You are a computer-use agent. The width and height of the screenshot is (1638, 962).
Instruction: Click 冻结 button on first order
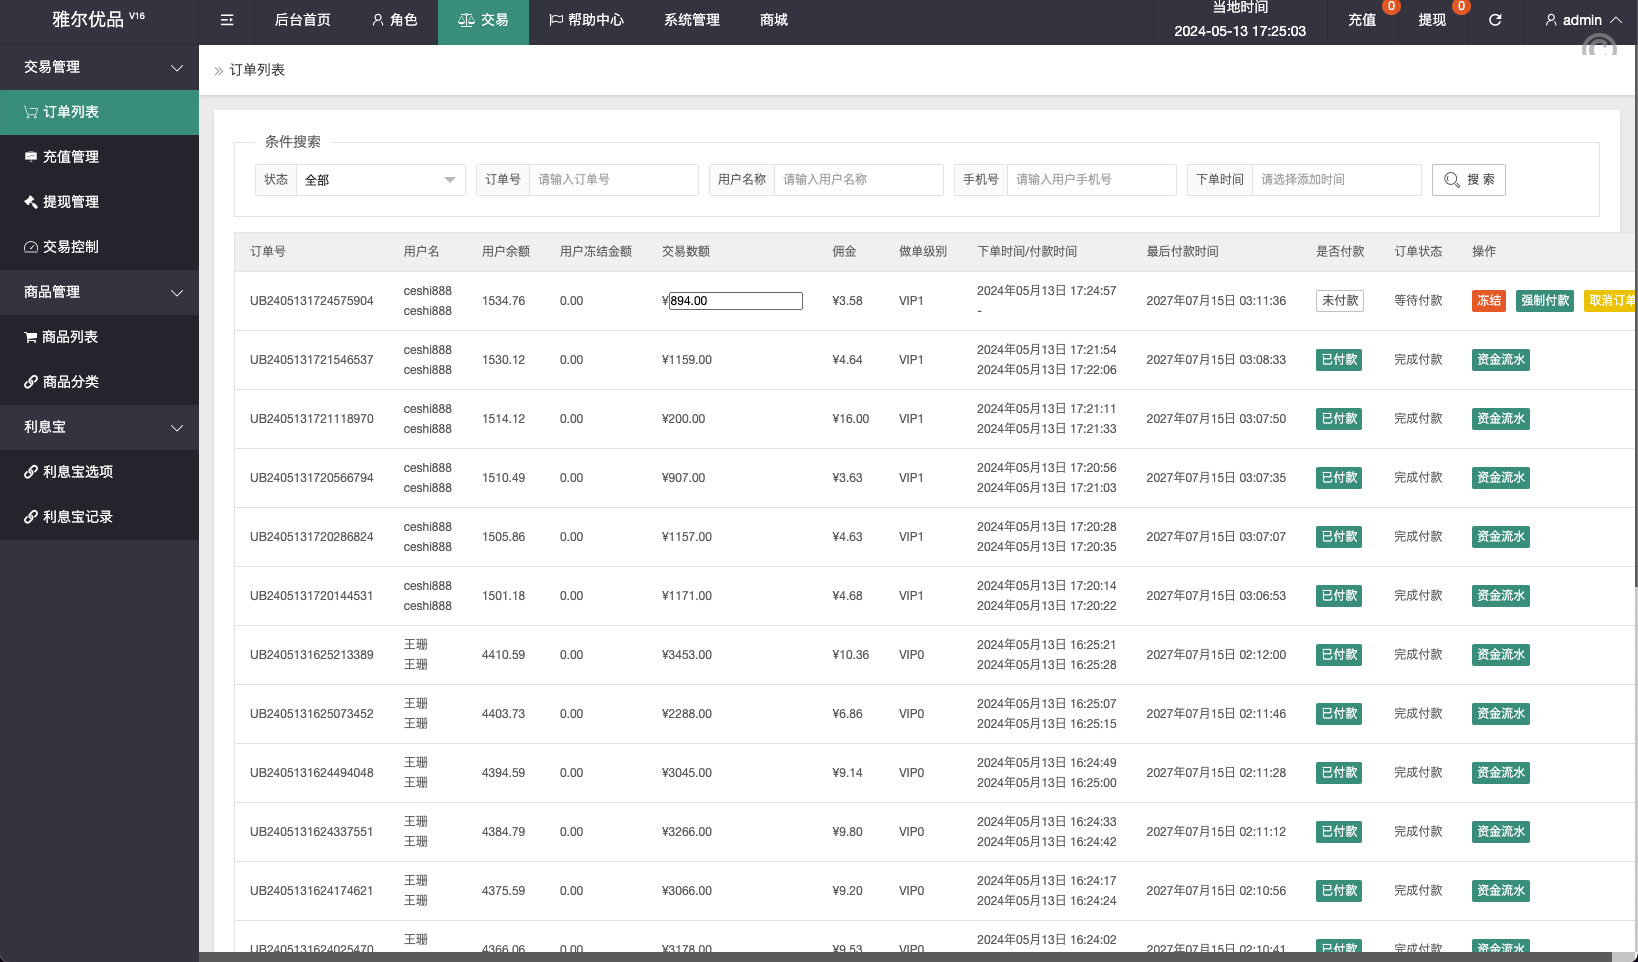pyautogui.click(x=1488, y=301)
